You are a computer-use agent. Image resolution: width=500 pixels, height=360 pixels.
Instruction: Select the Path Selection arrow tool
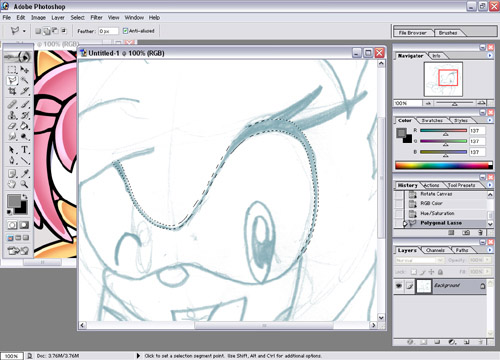pos(12,150)
